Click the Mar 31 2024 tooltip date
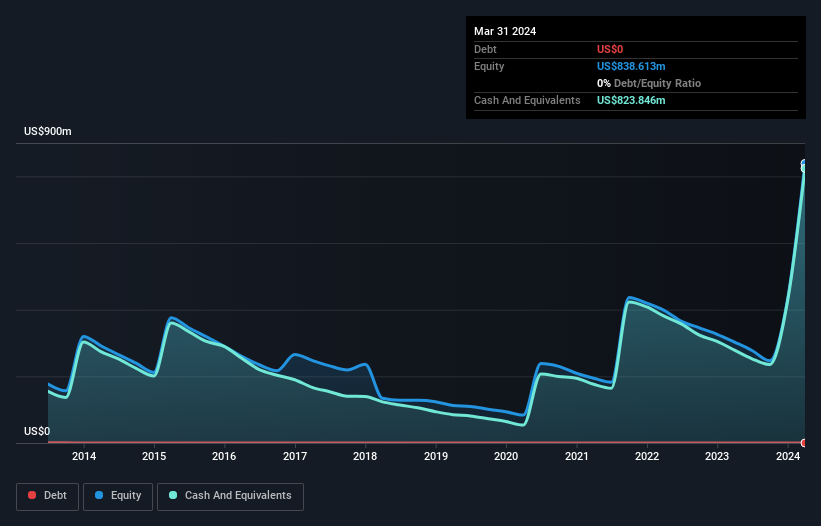Screen dimensions: 821x526 coord(505,31)
